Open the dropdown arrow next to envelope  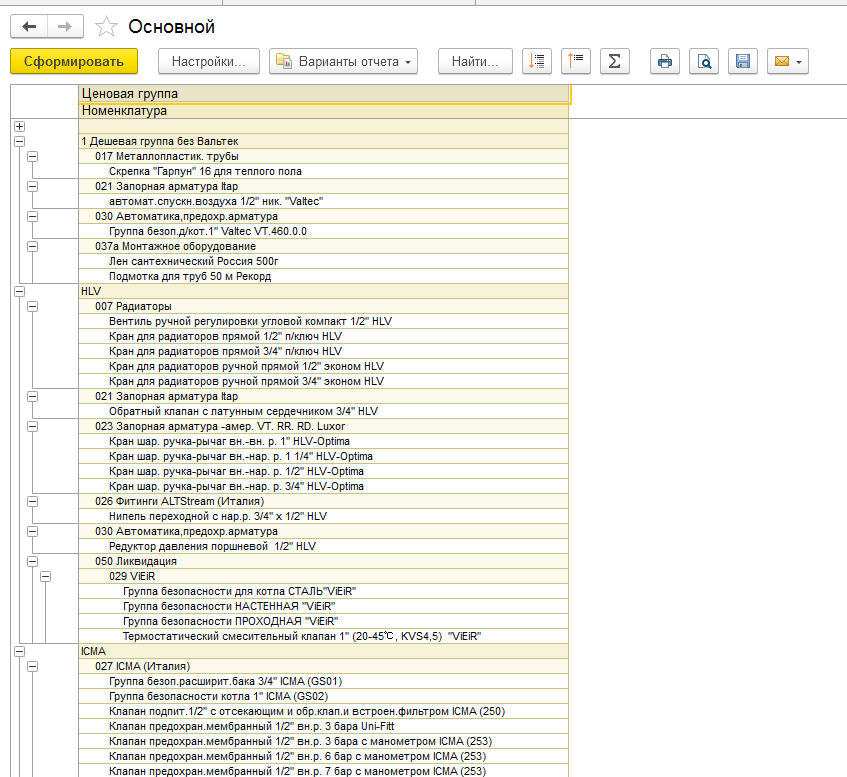[799, 62]
